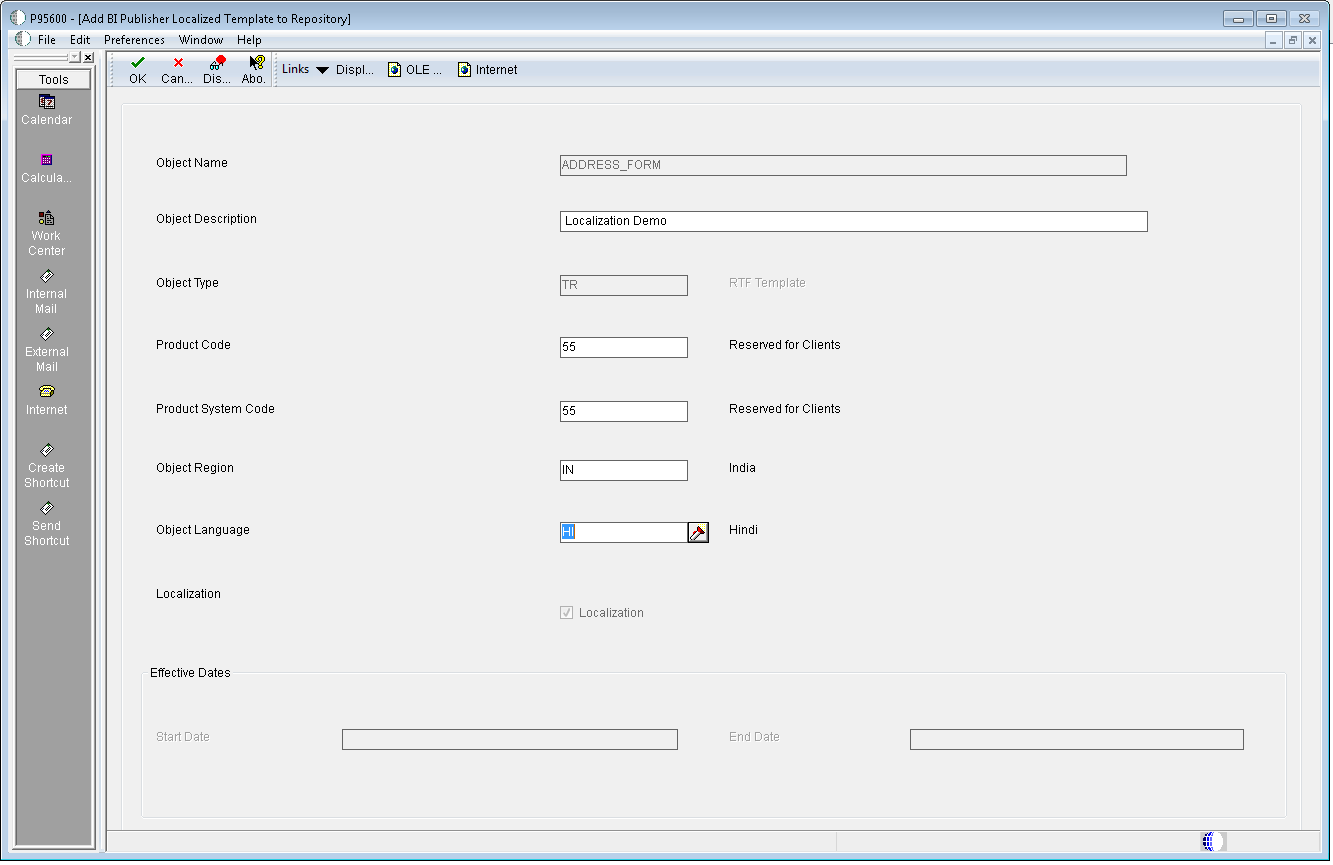Open visual assist beside Object Language field
This screenshot has height=865, width=1333.
(x=698, y=533)
